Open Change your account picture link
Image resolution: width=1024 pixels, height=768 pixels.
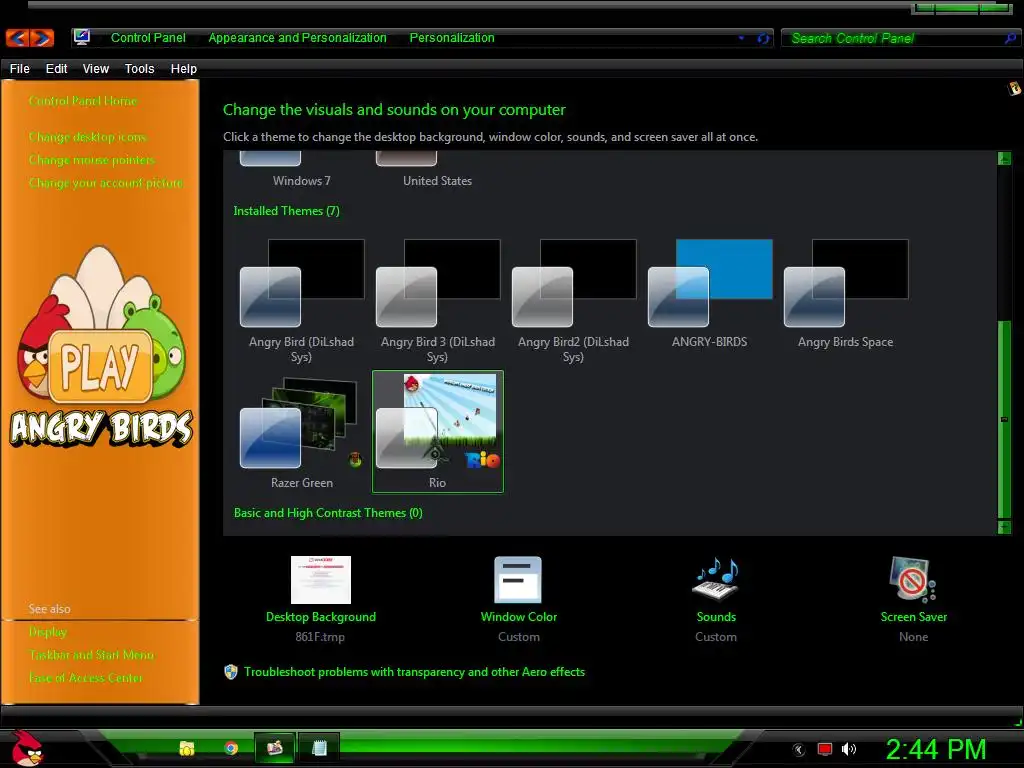(x=106, y=182)
